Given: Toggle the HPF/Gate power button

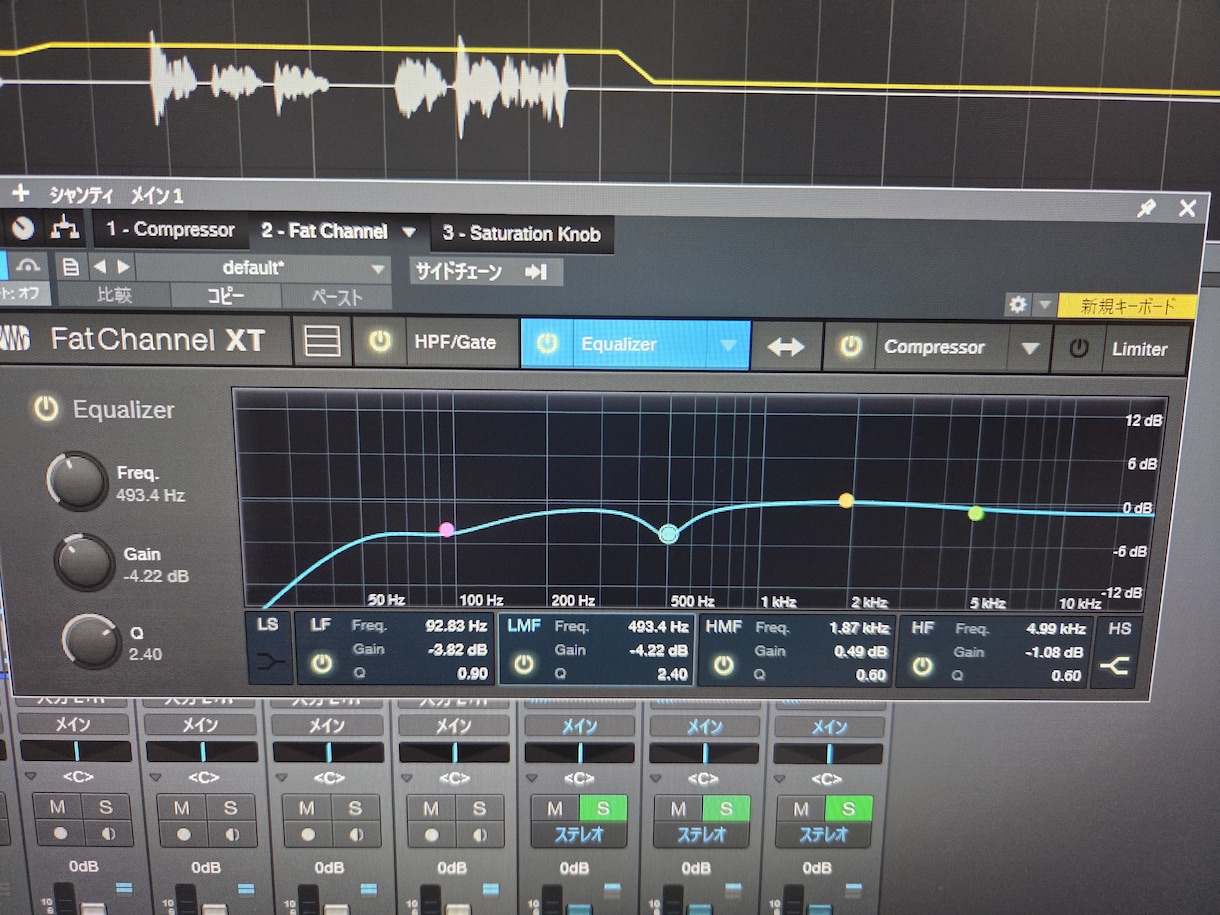Looking at the screenshot, I should tap(379, 341).
